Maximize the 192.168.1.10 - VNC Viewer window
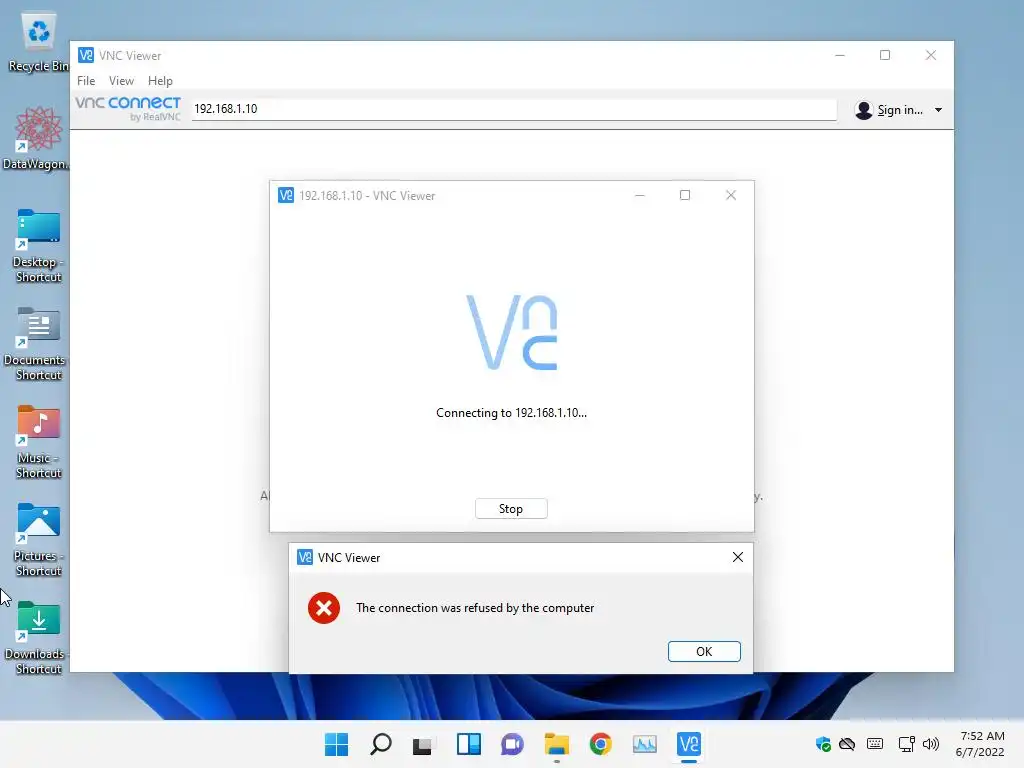Image resolution: width=1024 pixels, height=768 pixels. tap(684, 195)
